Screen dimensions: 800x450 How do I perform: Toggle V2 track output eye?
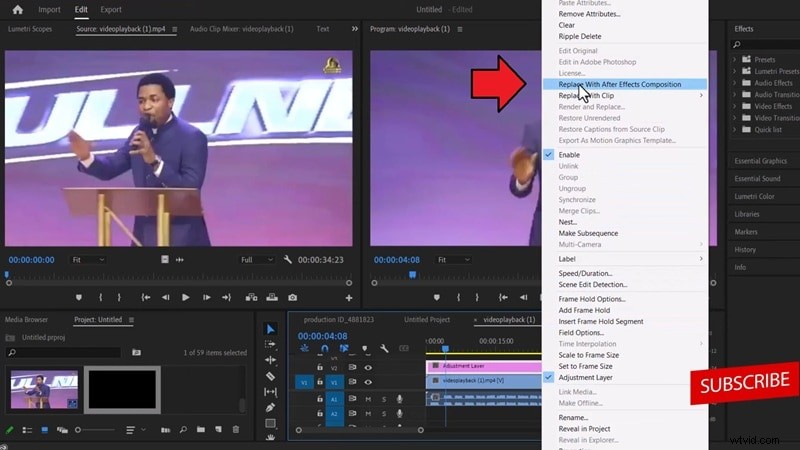point(368,367)
